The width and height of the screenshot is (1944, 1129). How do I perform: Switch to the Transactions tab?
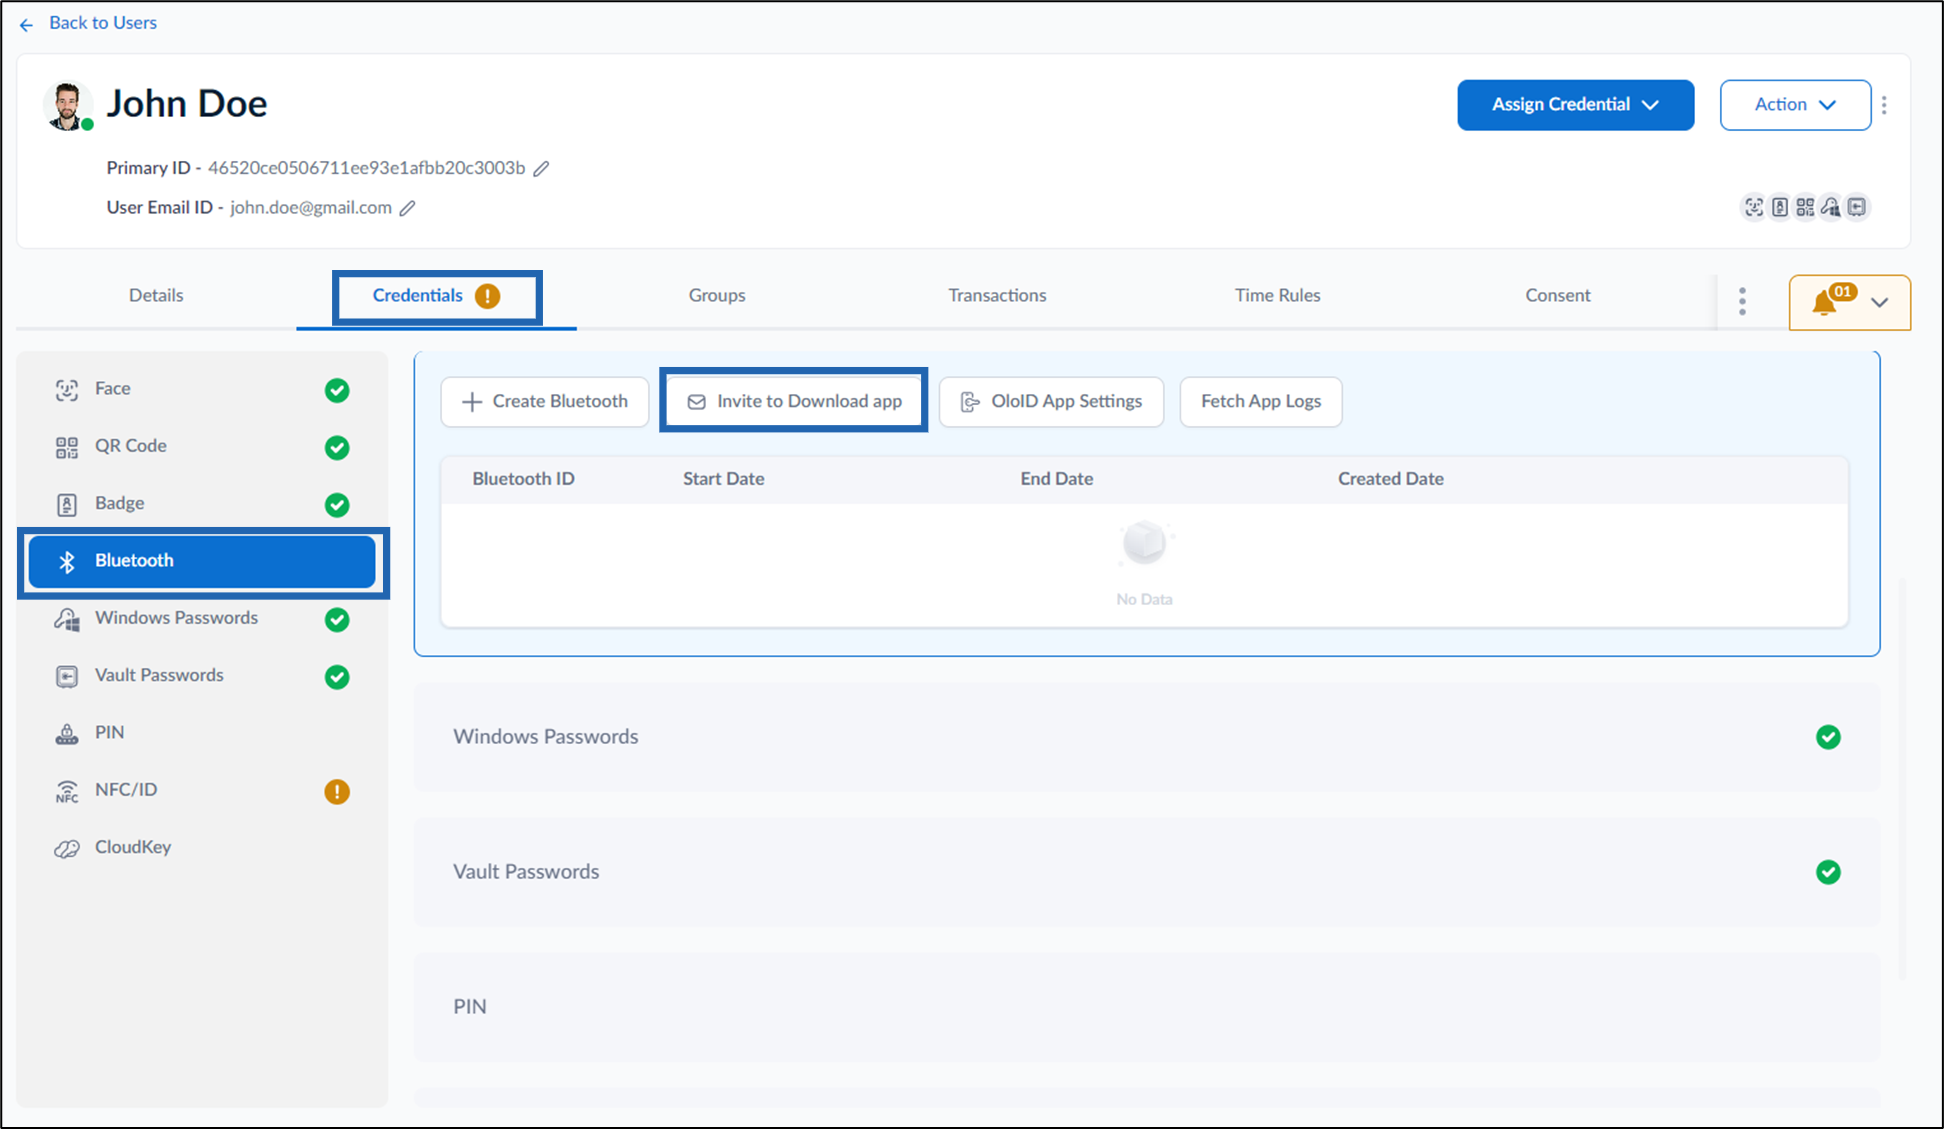(997, 296)
